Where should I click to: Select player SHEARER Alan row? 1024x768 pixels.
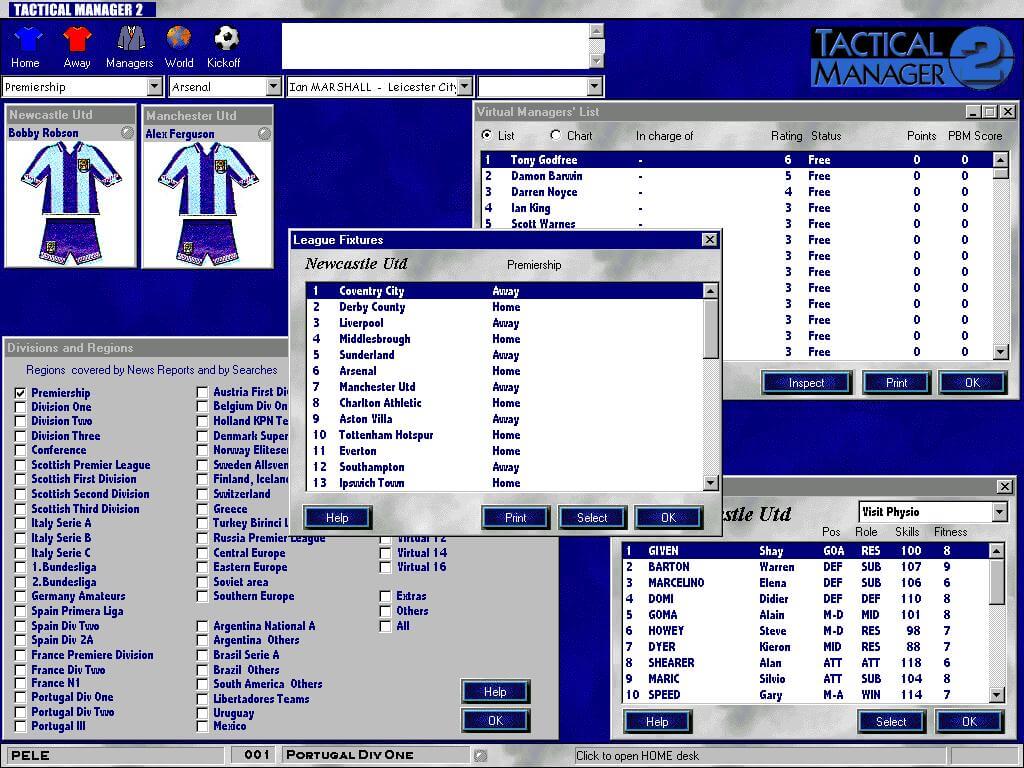pyautogui.click(x=805, y=663)
